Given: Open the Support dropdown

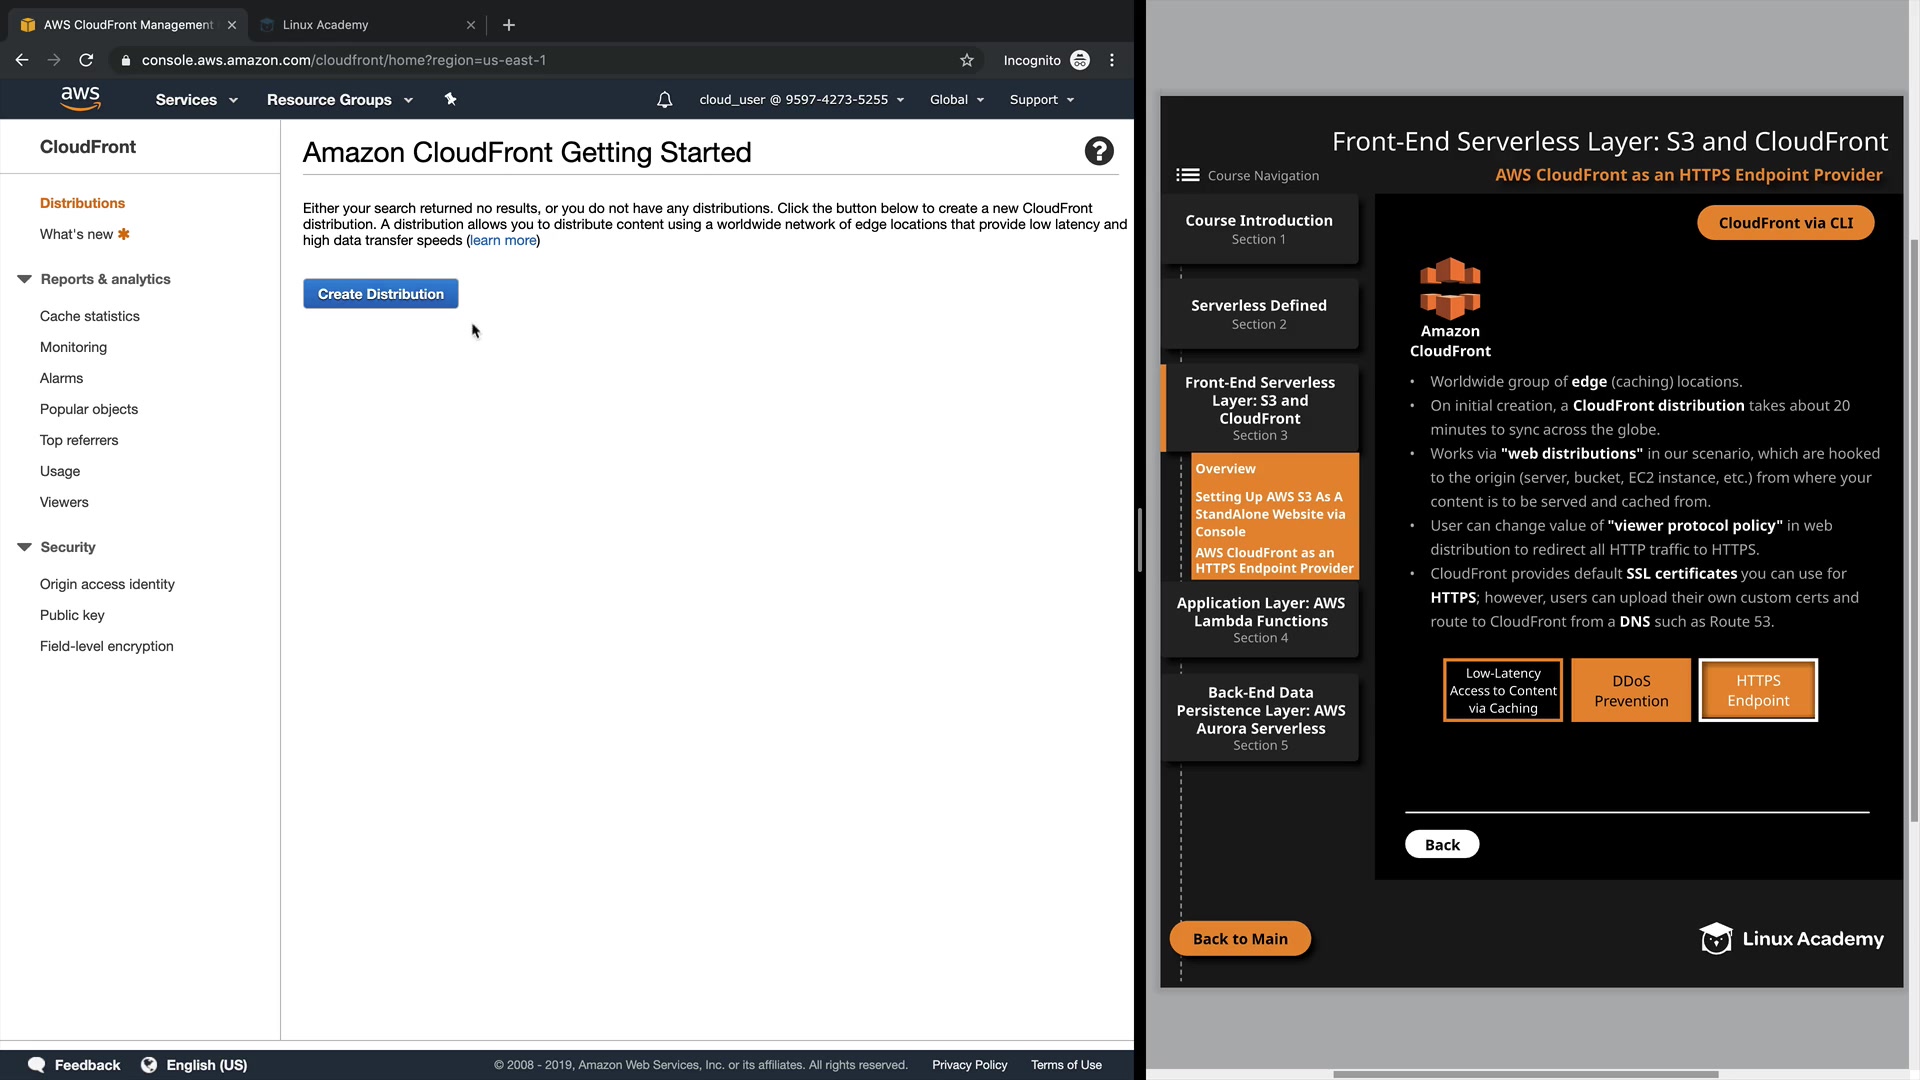Looking at the screenshot, I should [1041, 100].
